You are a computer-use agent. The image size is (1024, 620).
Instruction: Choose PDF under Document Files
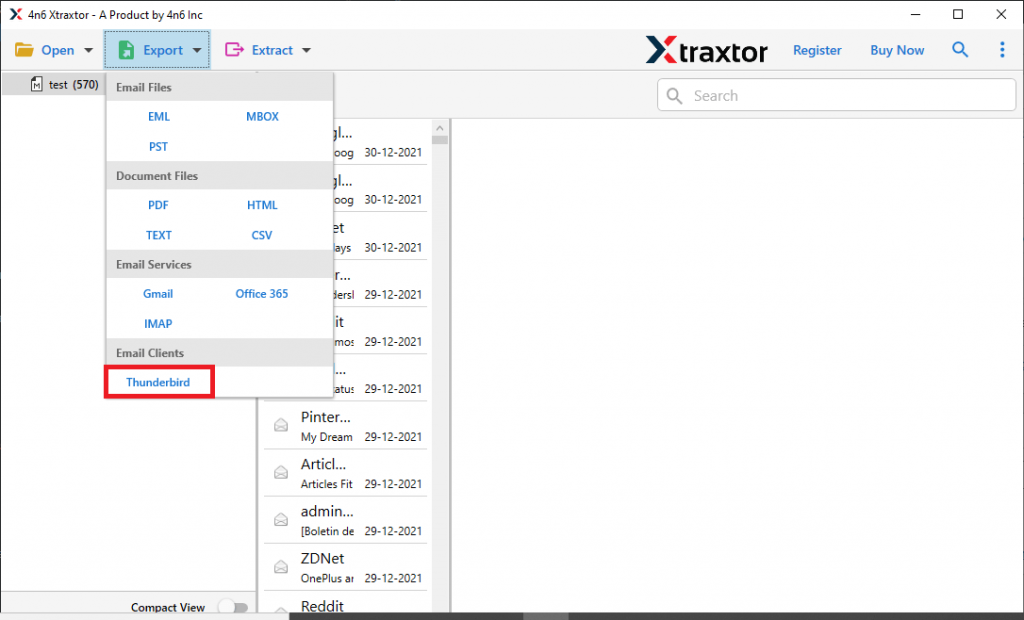[158, 205]
